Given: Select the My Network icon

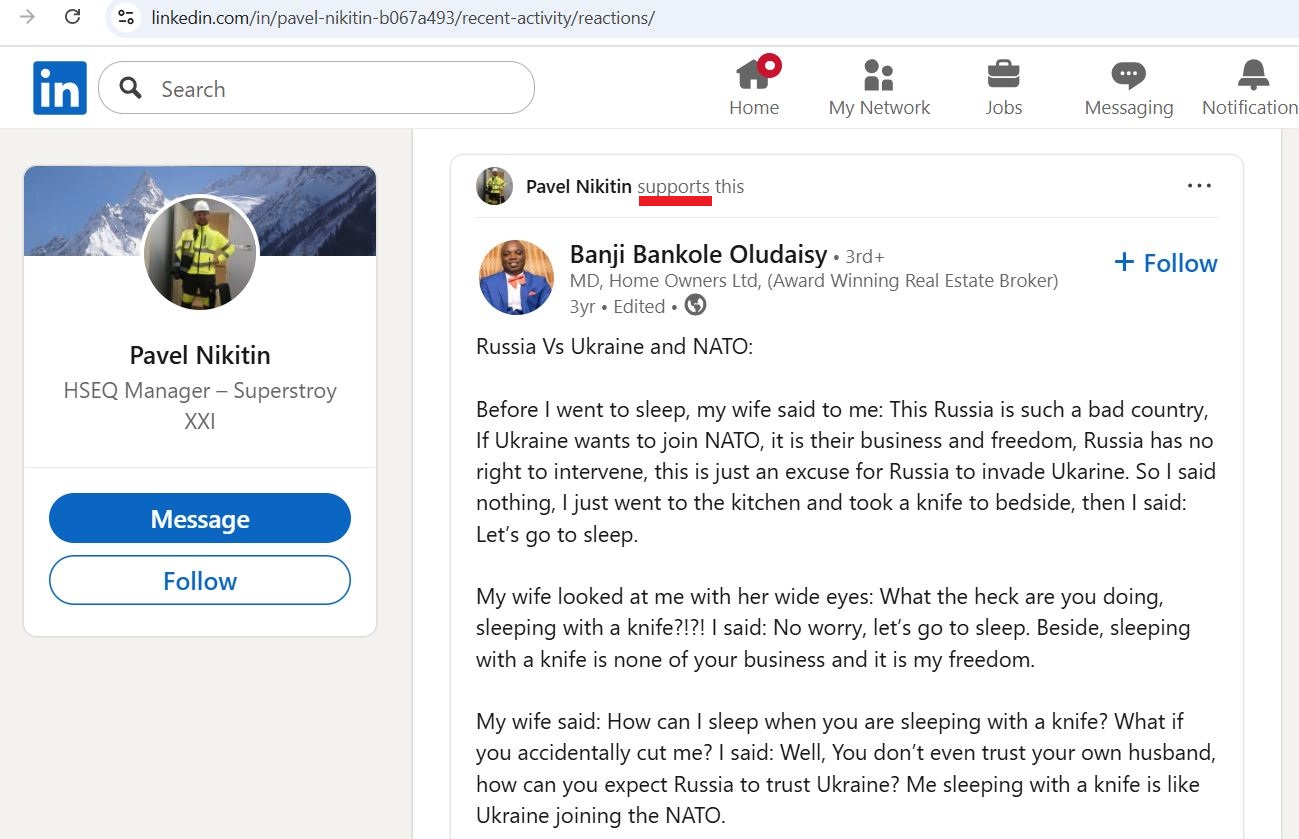Looking at the screenshot, I should click(x=878, y=75).
